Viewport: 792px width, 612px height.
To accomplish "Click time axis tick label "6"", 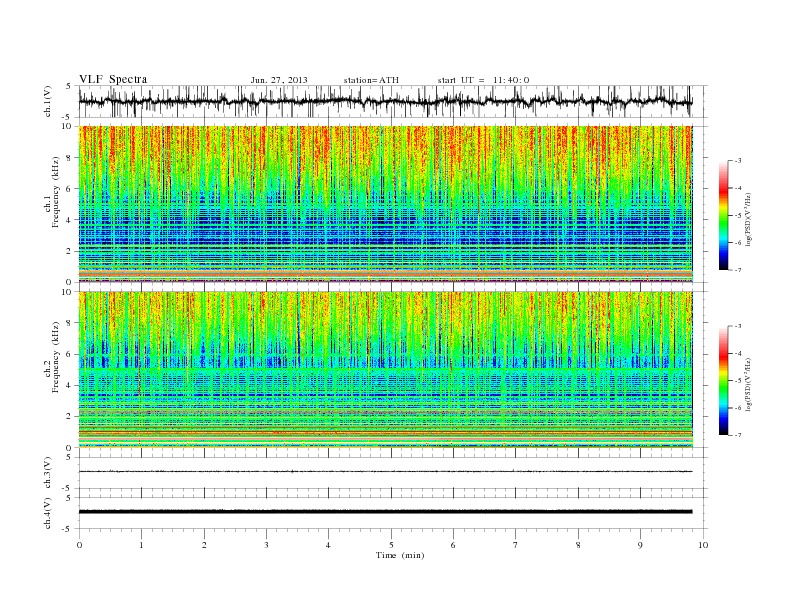I will coord(453,545).
